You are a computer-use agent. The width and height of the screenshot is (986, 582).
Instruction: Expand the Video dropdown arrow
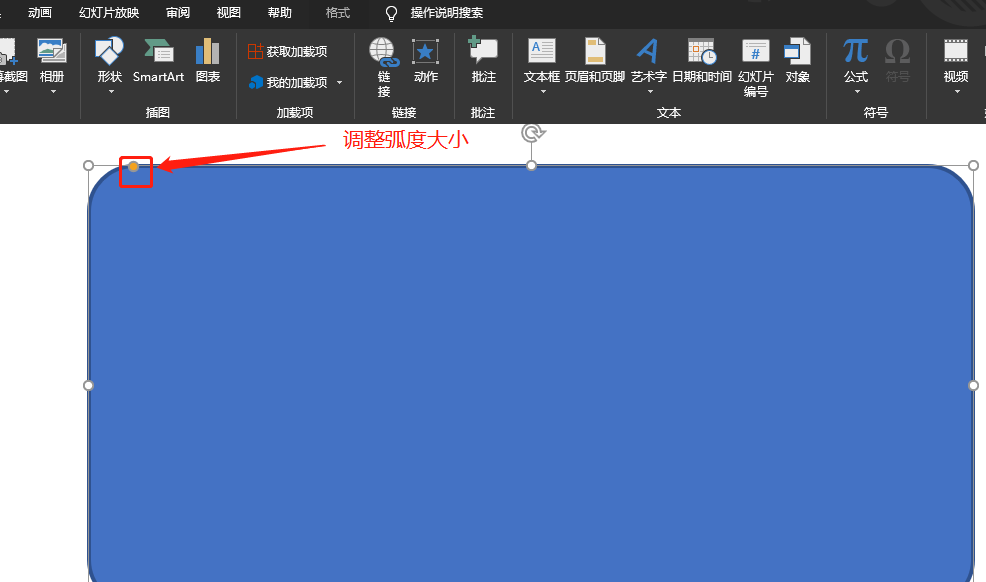(x=957, y=92)
